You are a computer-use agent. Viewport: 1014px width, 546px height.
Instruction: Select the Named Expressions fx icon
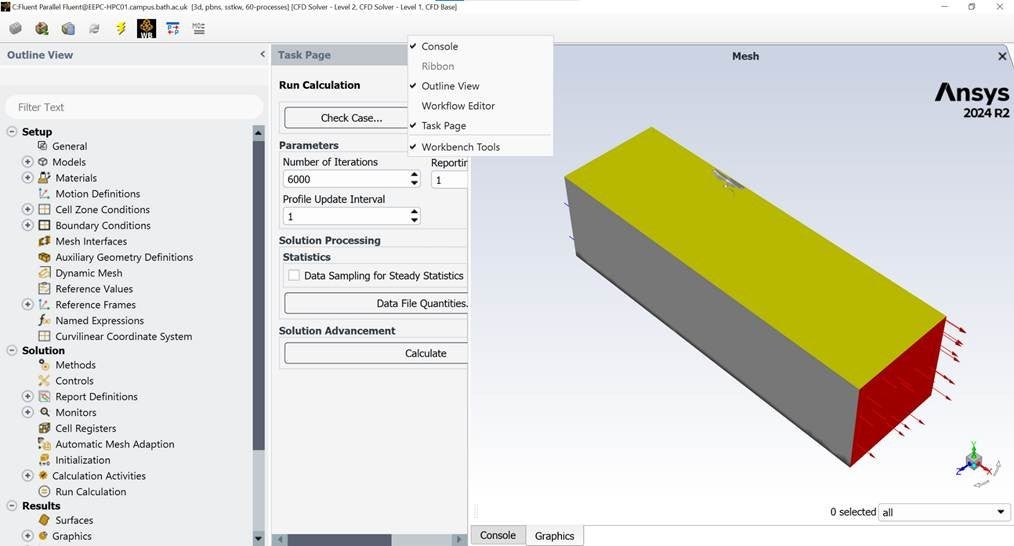pos(45,321)
